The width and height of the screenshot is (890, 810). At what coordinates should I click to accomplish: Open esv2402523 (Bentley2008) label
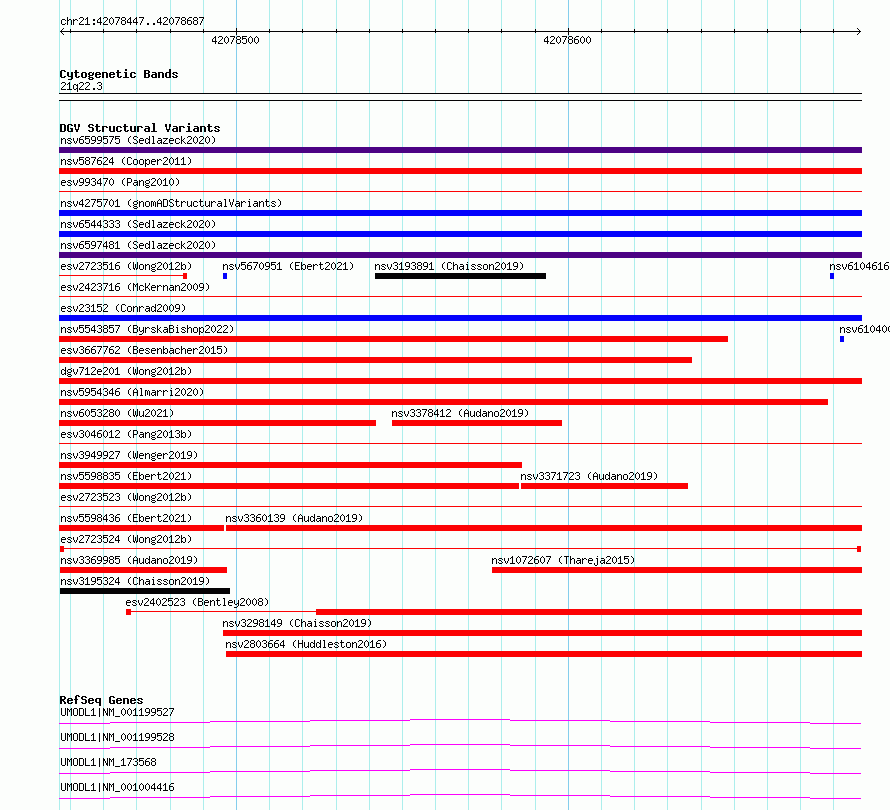click(197, 602)
